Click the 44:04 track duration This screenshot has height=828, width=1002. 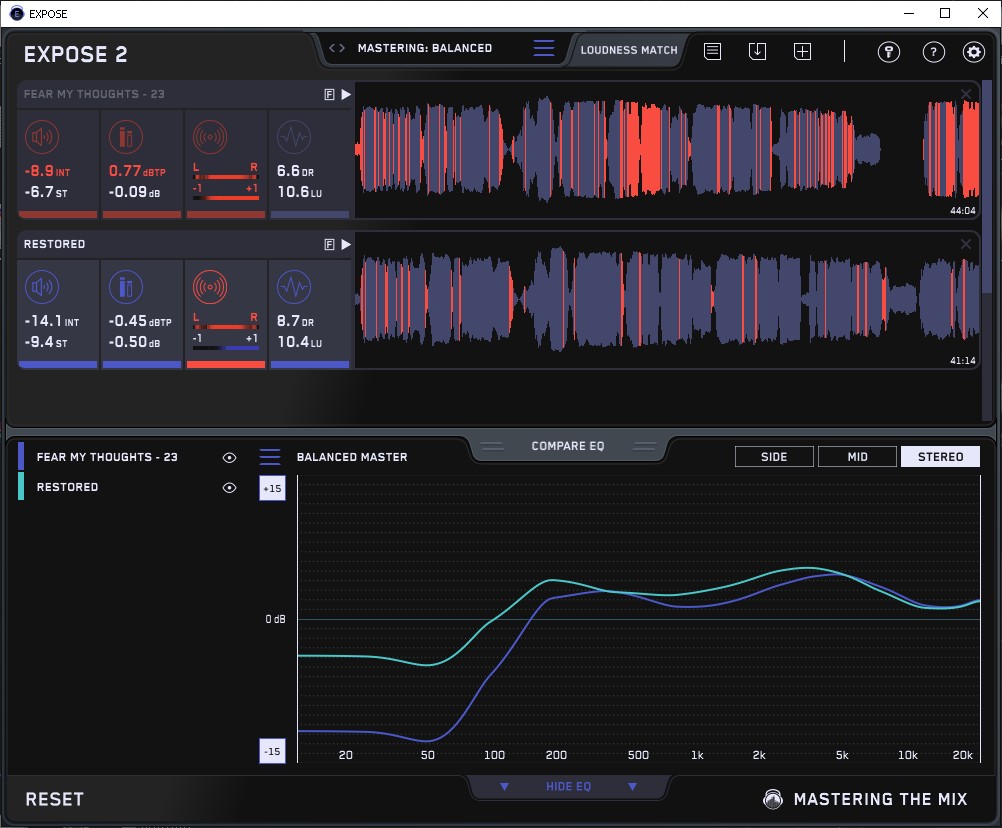pos(962,210)
